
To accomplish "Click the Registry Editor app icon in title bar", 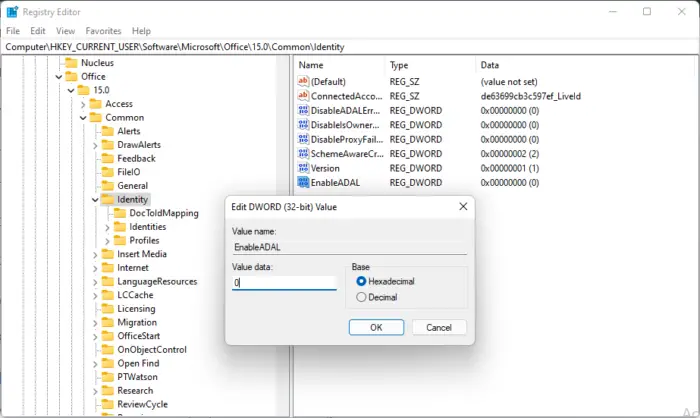I will pyautogui.click(x=12, y=12).
